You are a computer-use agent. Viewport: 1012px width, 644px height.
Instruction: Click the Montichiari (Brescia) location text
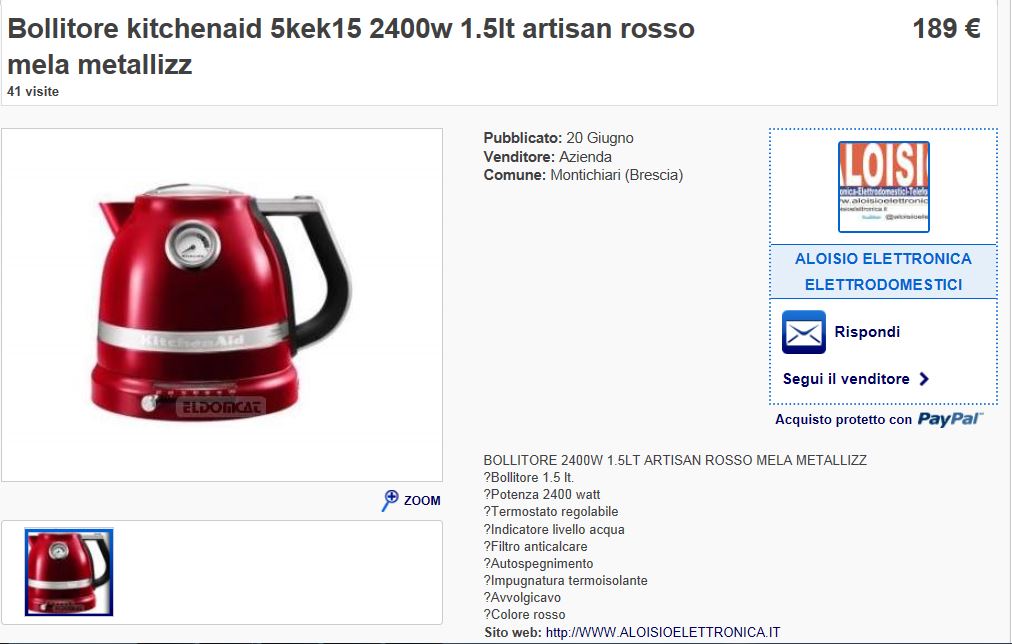tap(616, 175)
